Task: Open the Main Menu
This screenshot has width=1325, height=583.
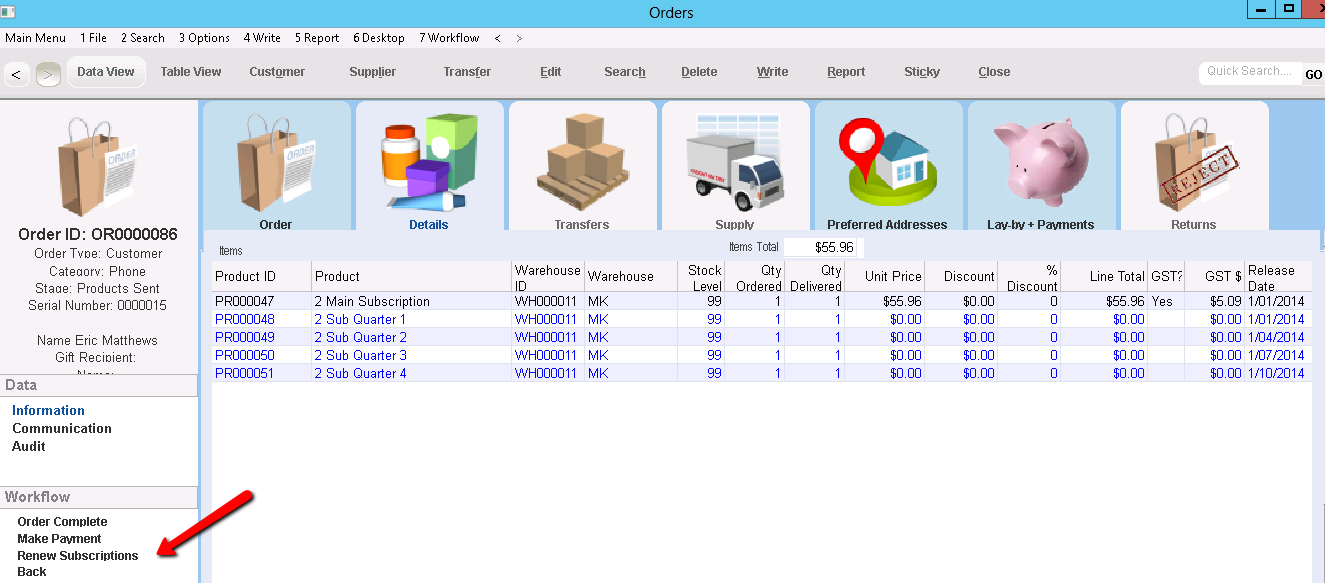Action: tap(36, 38)
